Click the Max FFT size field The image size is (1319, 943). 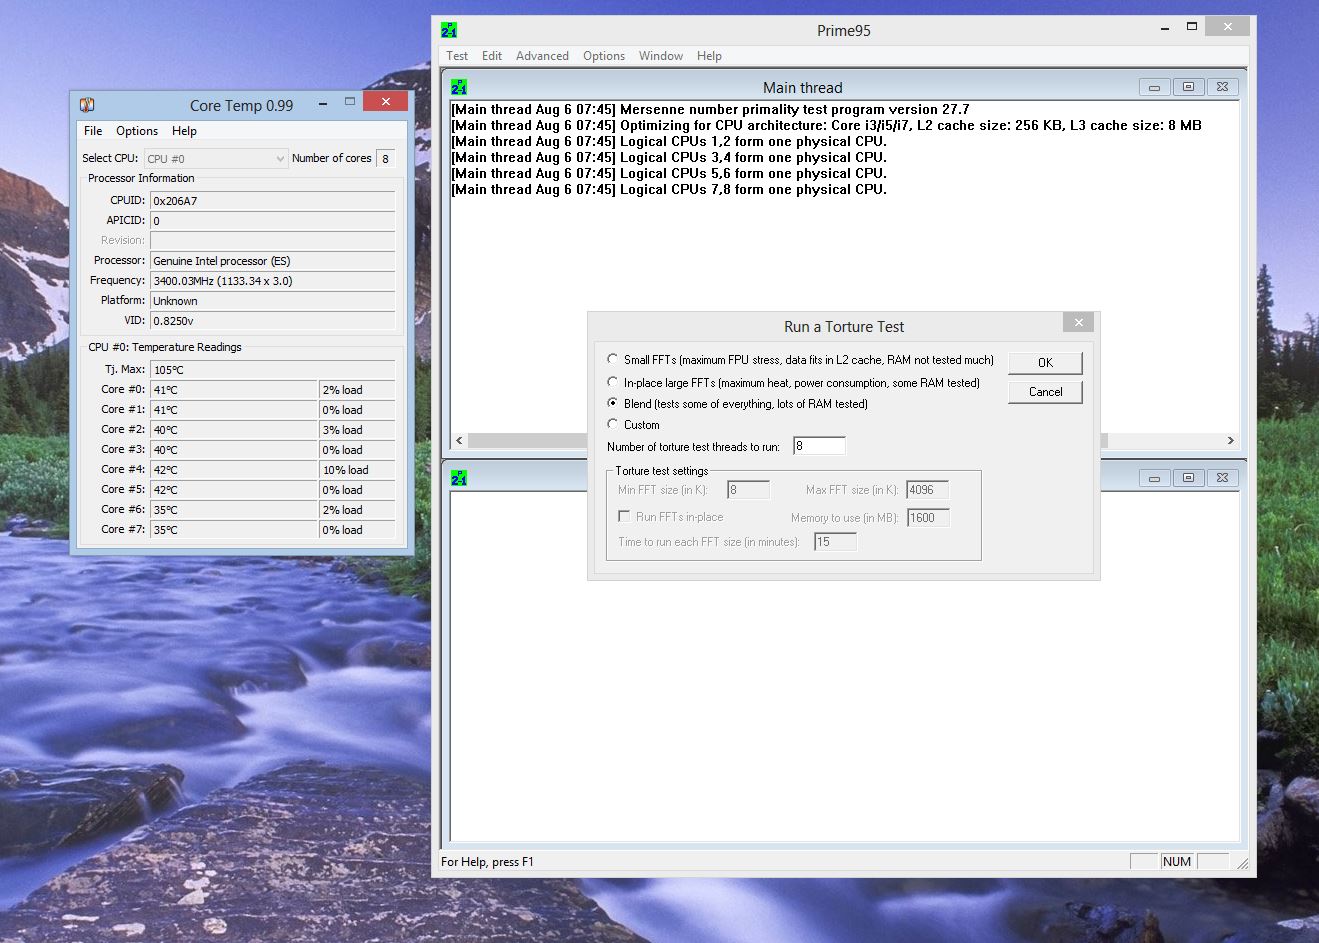(927, 490)
